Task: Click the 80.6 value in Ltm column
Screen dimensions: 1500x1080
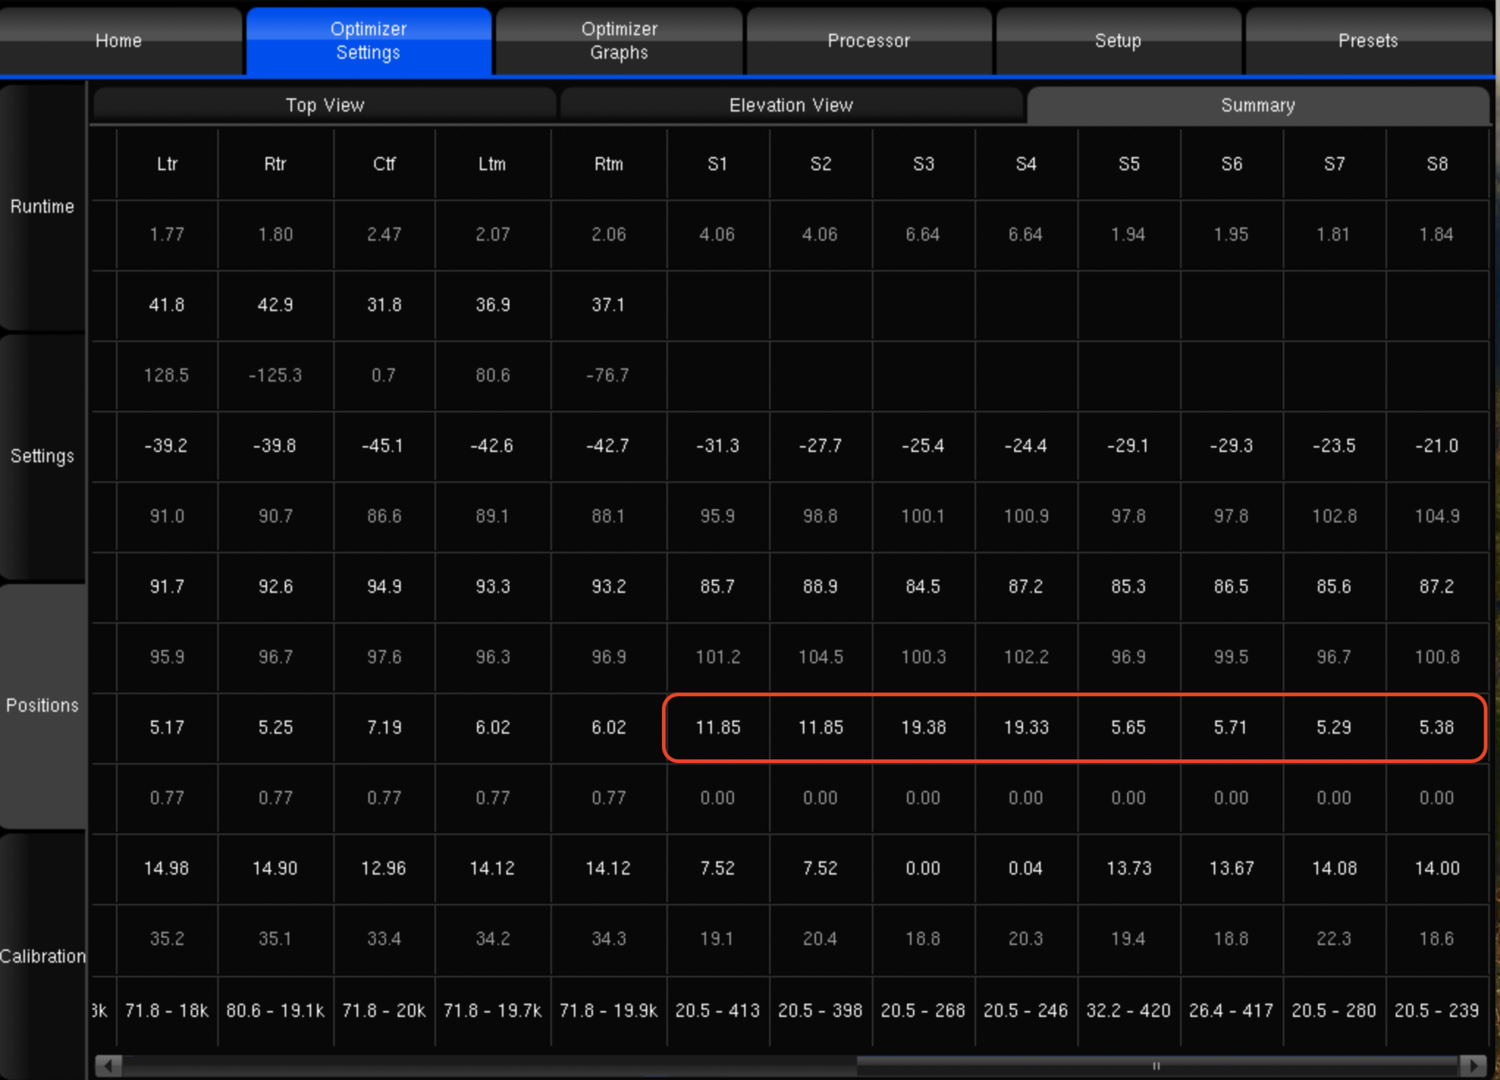Action: [x=493, y=376]
